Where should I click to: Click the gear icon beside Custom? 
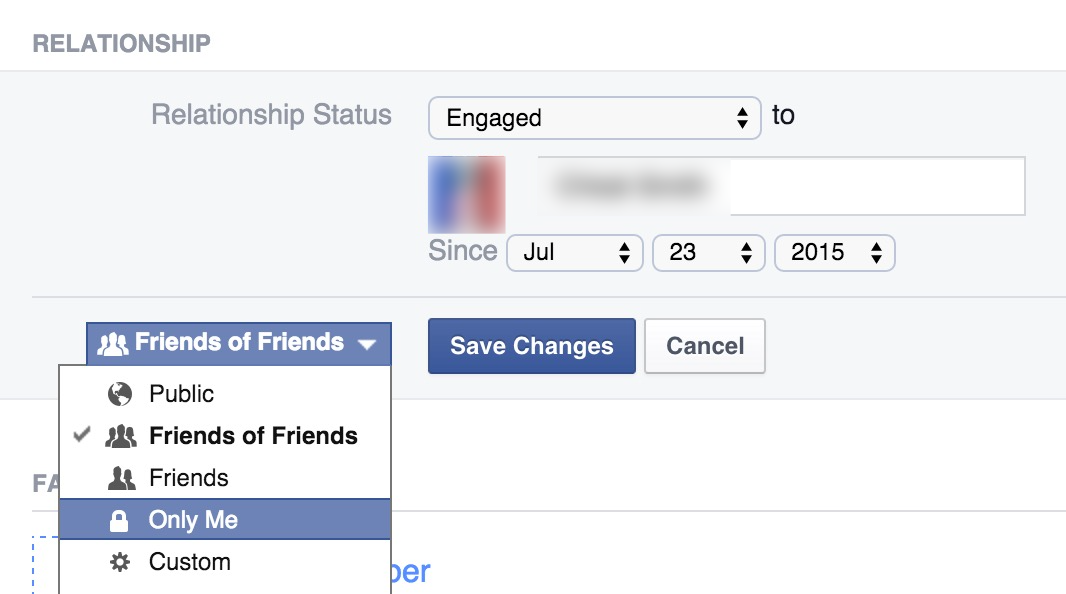(120, 563)
